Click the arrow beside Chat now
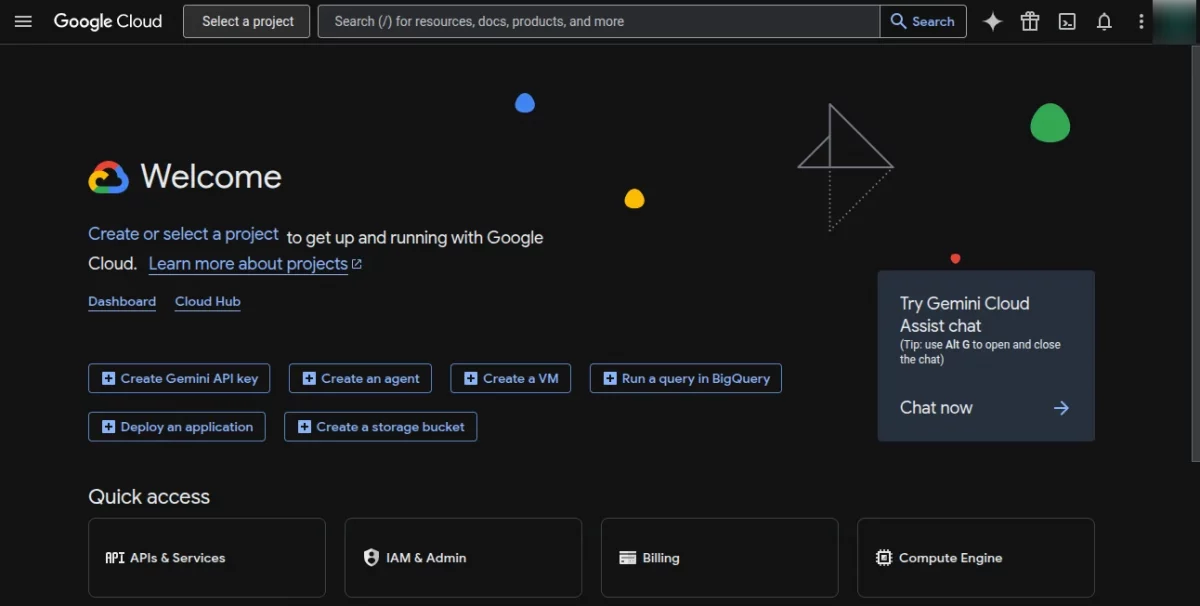The width and height of the screenshot is (1200, 606). (1061, 408)
